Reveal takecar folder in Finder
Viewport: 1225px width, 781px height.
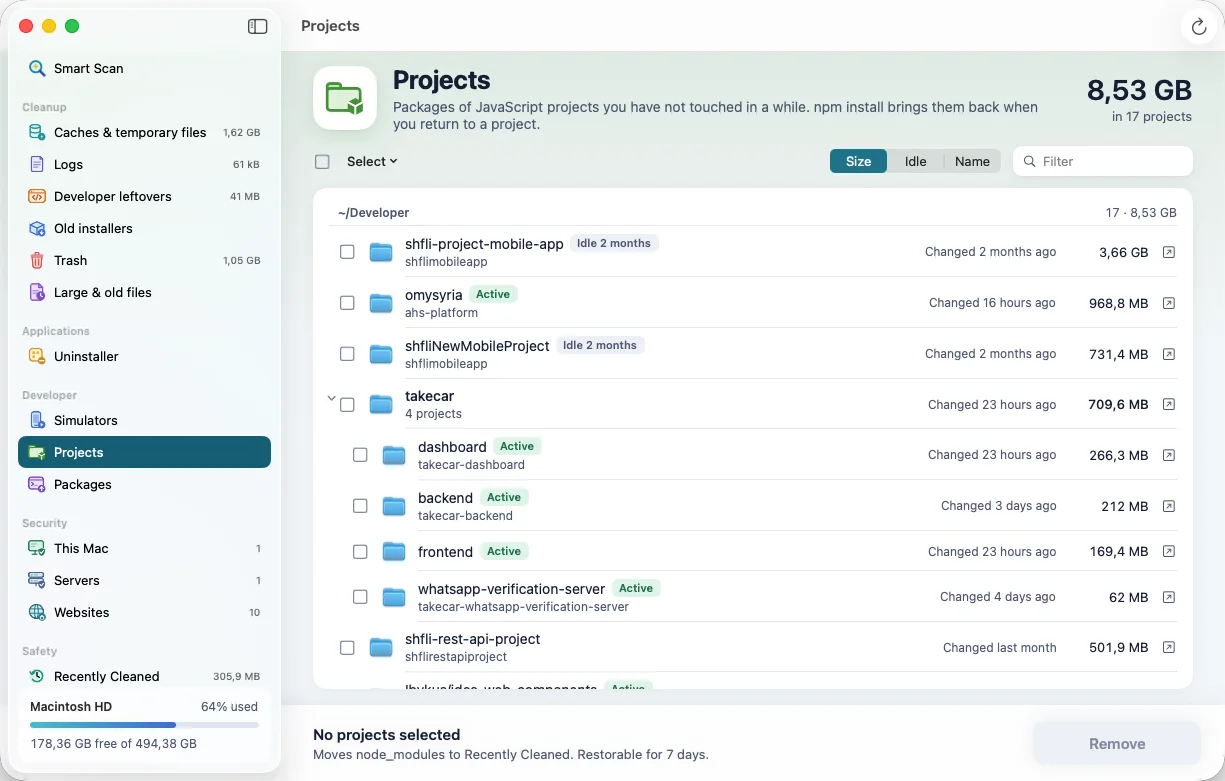(1169, 405)
